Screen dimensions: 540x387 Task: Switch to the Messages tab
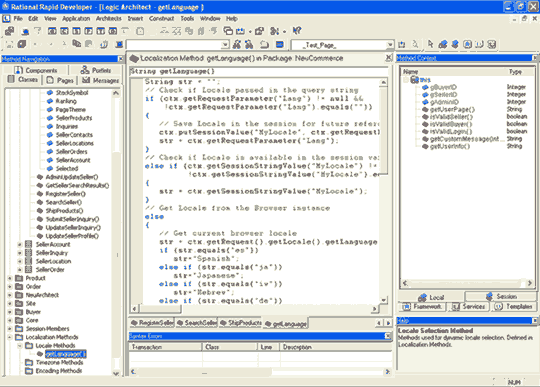tap(100, 80)
